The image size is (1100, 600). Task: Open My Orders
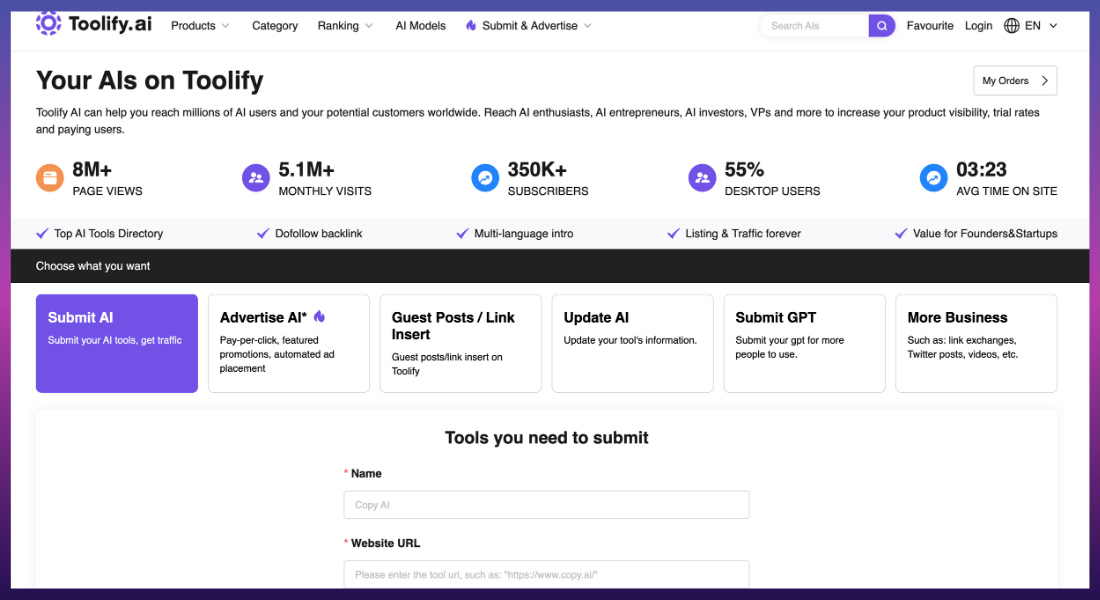(1015, 80)
